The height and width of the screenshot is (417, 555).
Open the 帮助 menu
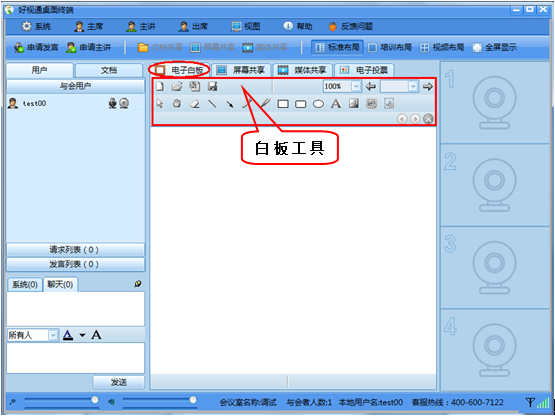(298, 26)
